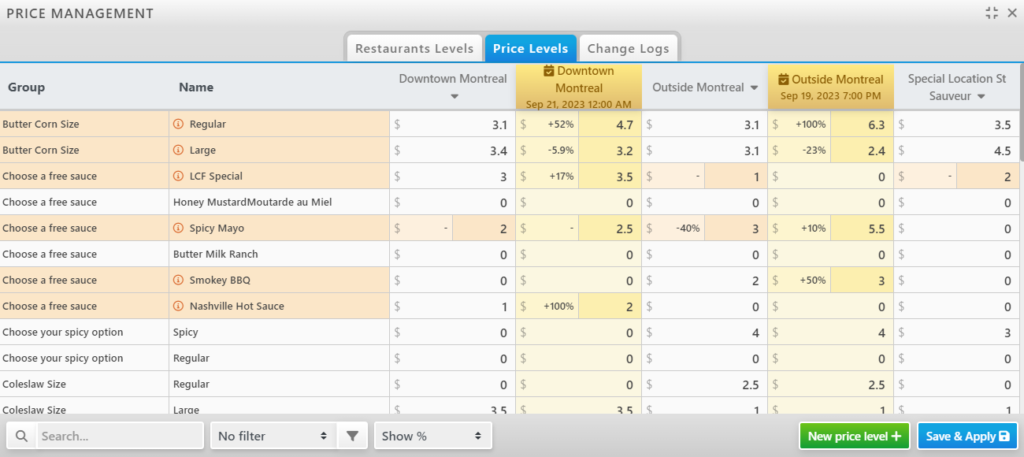Switch to the Restaurants Levels tab
The height and width of the screenshot is (457, 1024).
pos(413,48)
